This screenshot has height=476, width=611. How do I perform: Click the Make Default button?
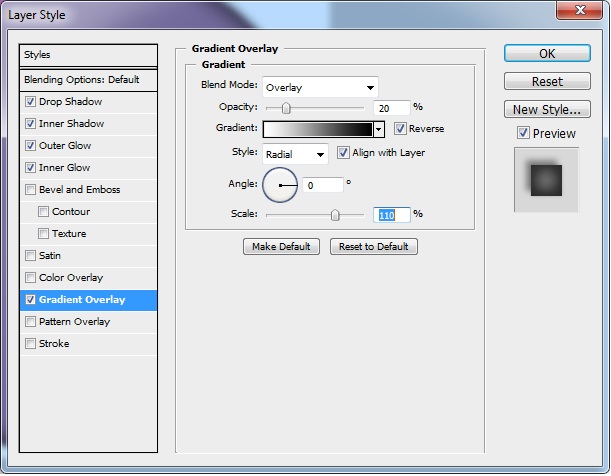281,247
